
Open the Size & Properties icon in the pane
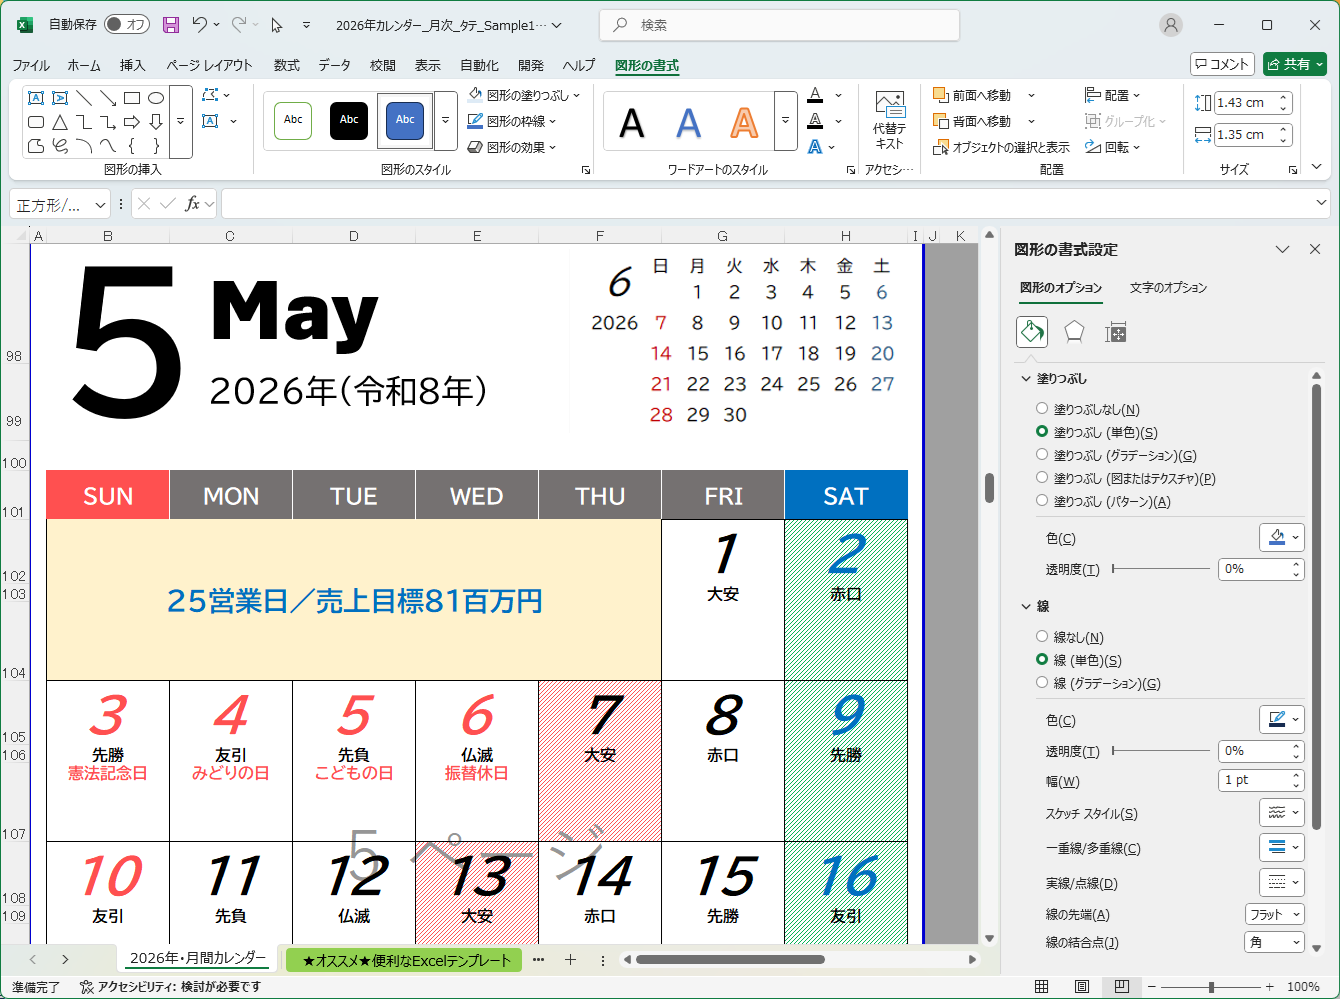1115,331
